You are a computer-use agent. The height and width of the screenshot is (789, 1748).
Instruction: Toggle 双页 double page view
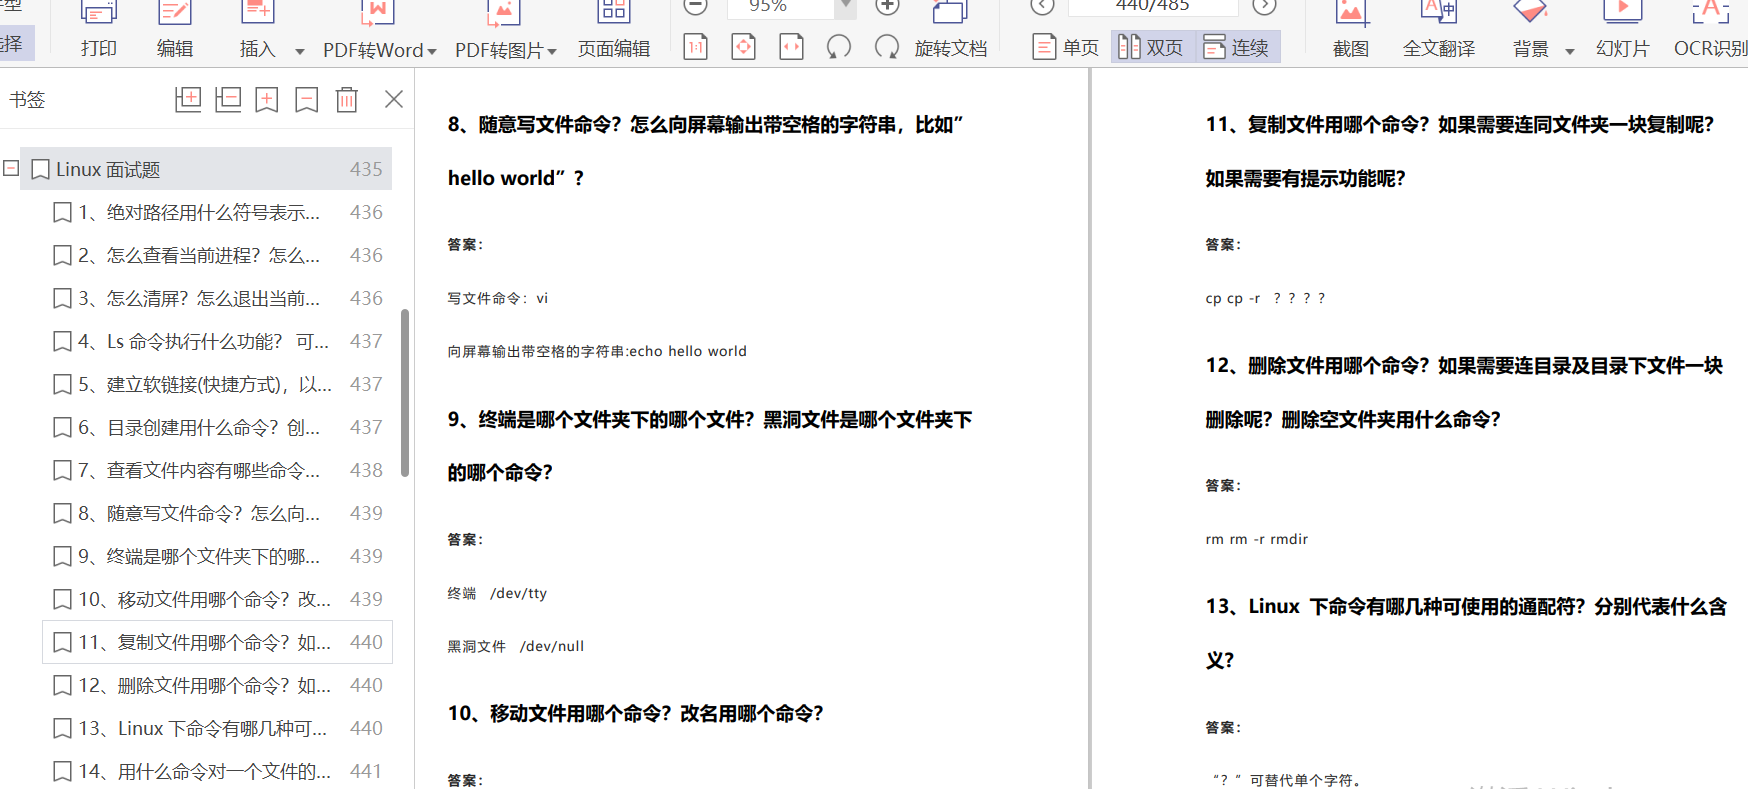pyautogui.click(x=1152, y=47)
